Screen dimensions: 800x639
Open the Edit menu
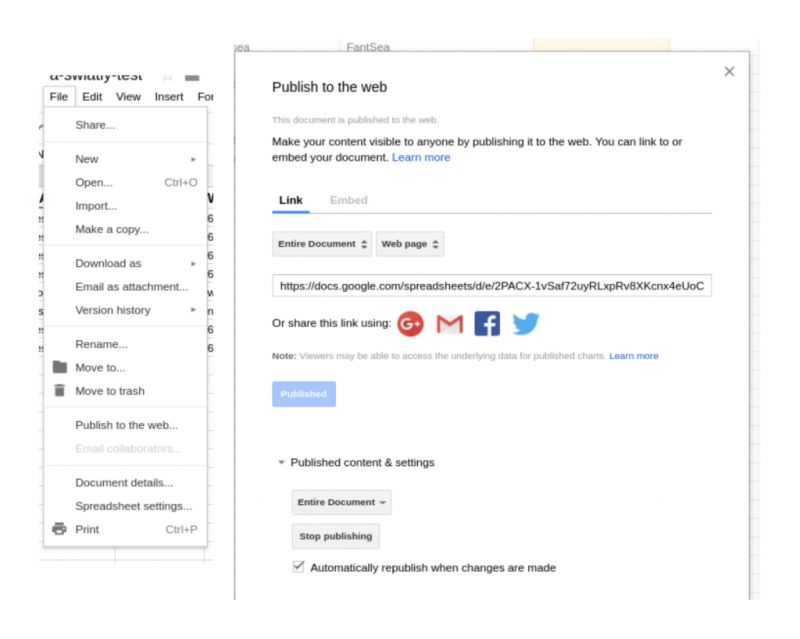point(90,97)
